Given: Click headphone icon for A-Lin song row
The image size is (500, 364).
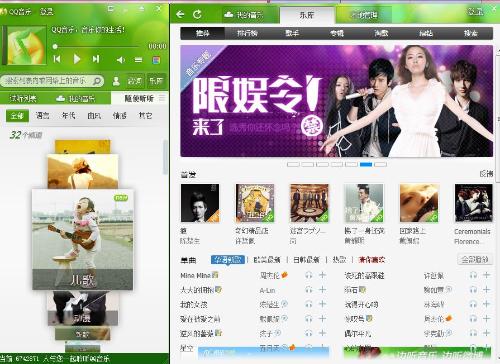Looking at the screenshot, I should tap(309, 290).
